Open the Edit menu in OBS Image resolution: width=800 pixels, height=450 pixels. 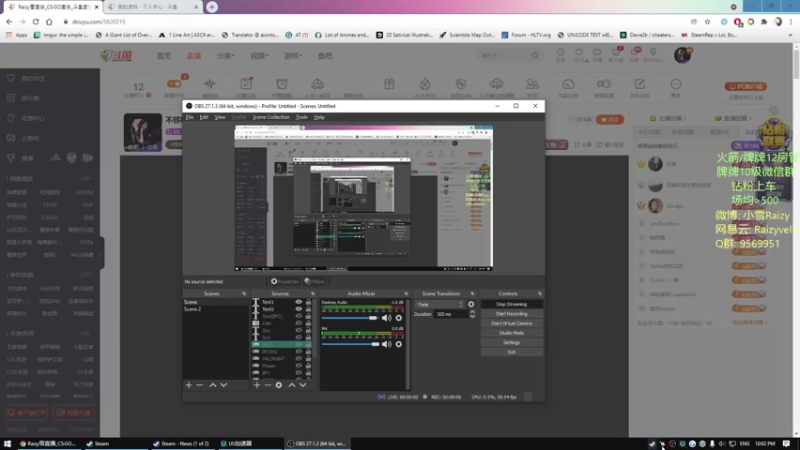204,117
